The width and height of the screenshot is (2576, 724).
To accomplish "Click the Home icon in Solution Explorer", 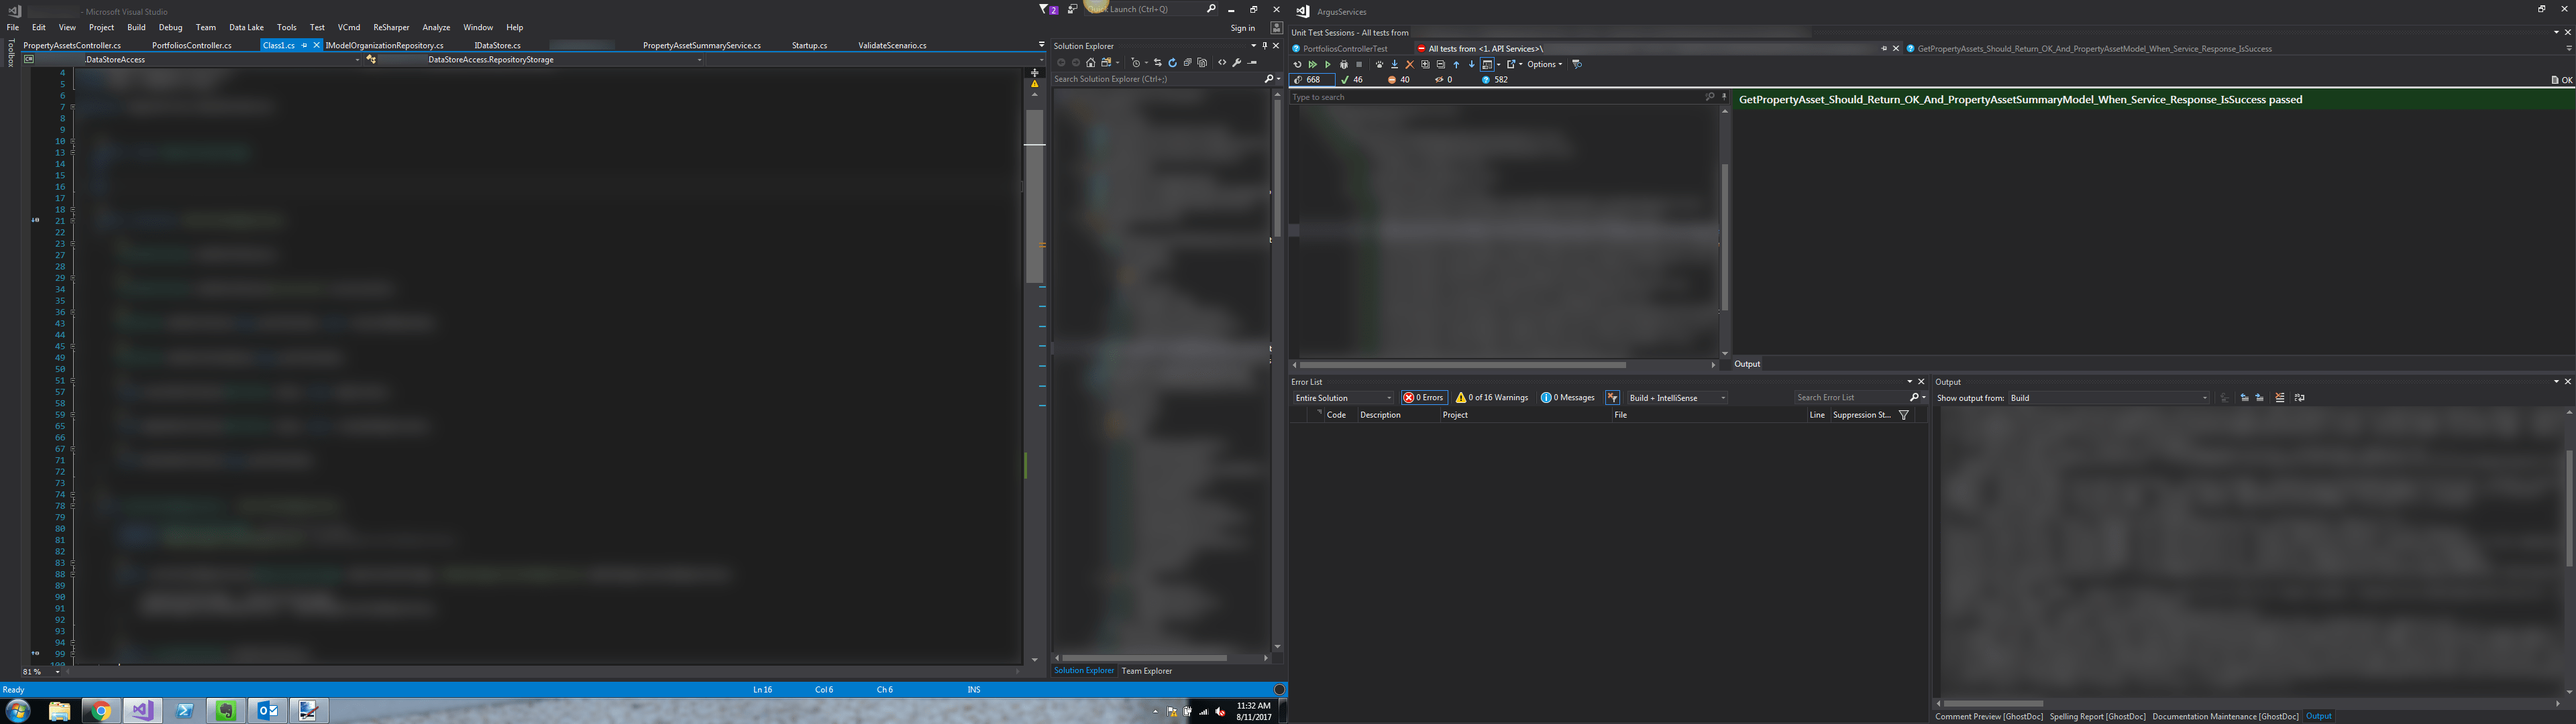I will (1091, 63).
